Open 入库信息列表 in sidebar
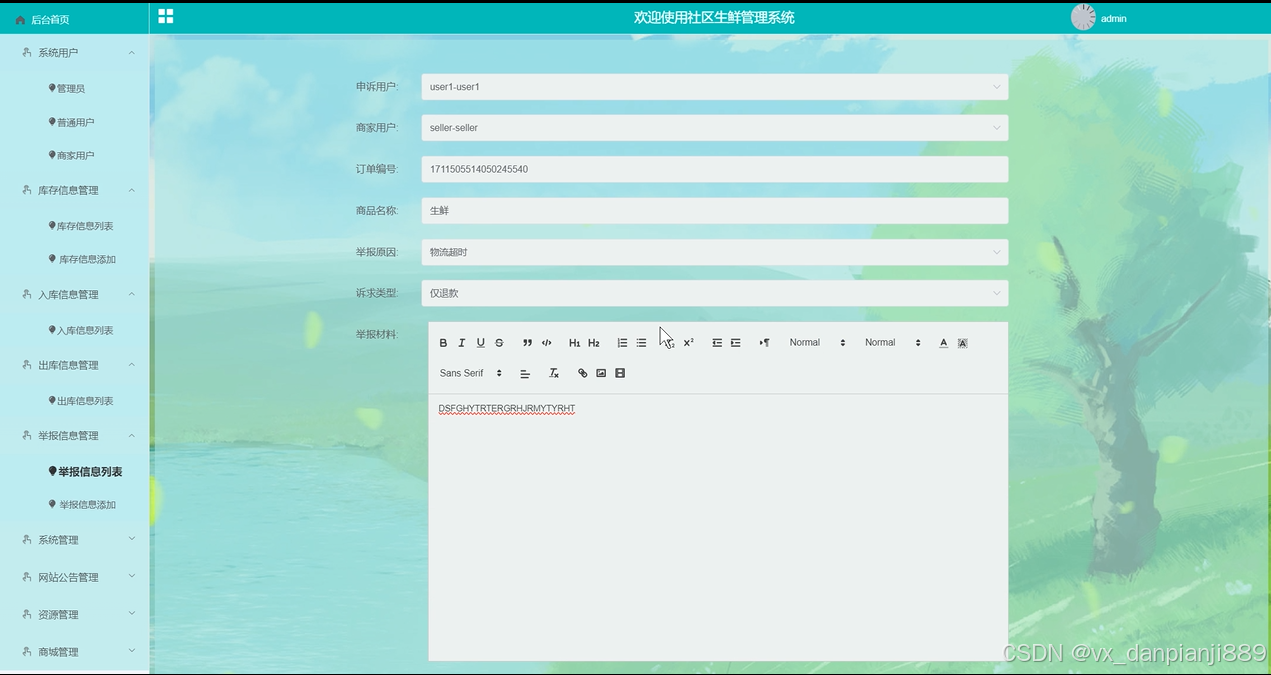 (81, 330)
